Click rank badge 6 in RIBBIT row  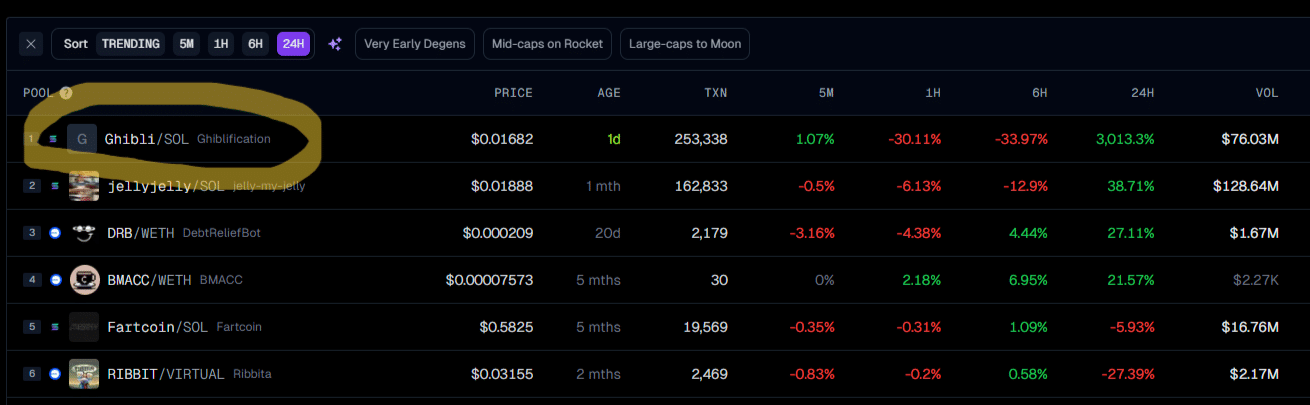[x=32, y=374]
